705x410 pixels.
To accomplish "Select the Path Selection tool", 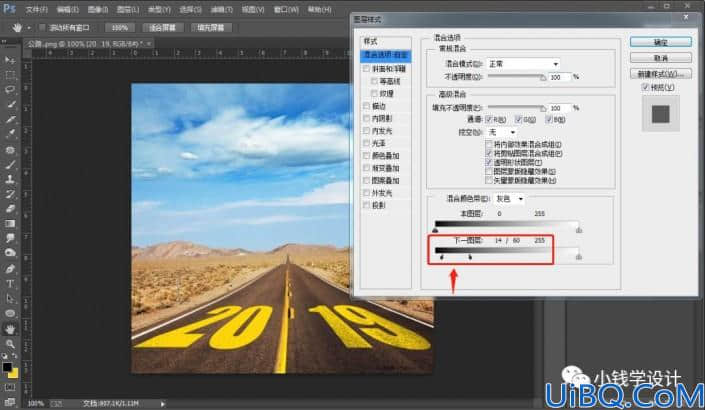I will pos(10,299).
